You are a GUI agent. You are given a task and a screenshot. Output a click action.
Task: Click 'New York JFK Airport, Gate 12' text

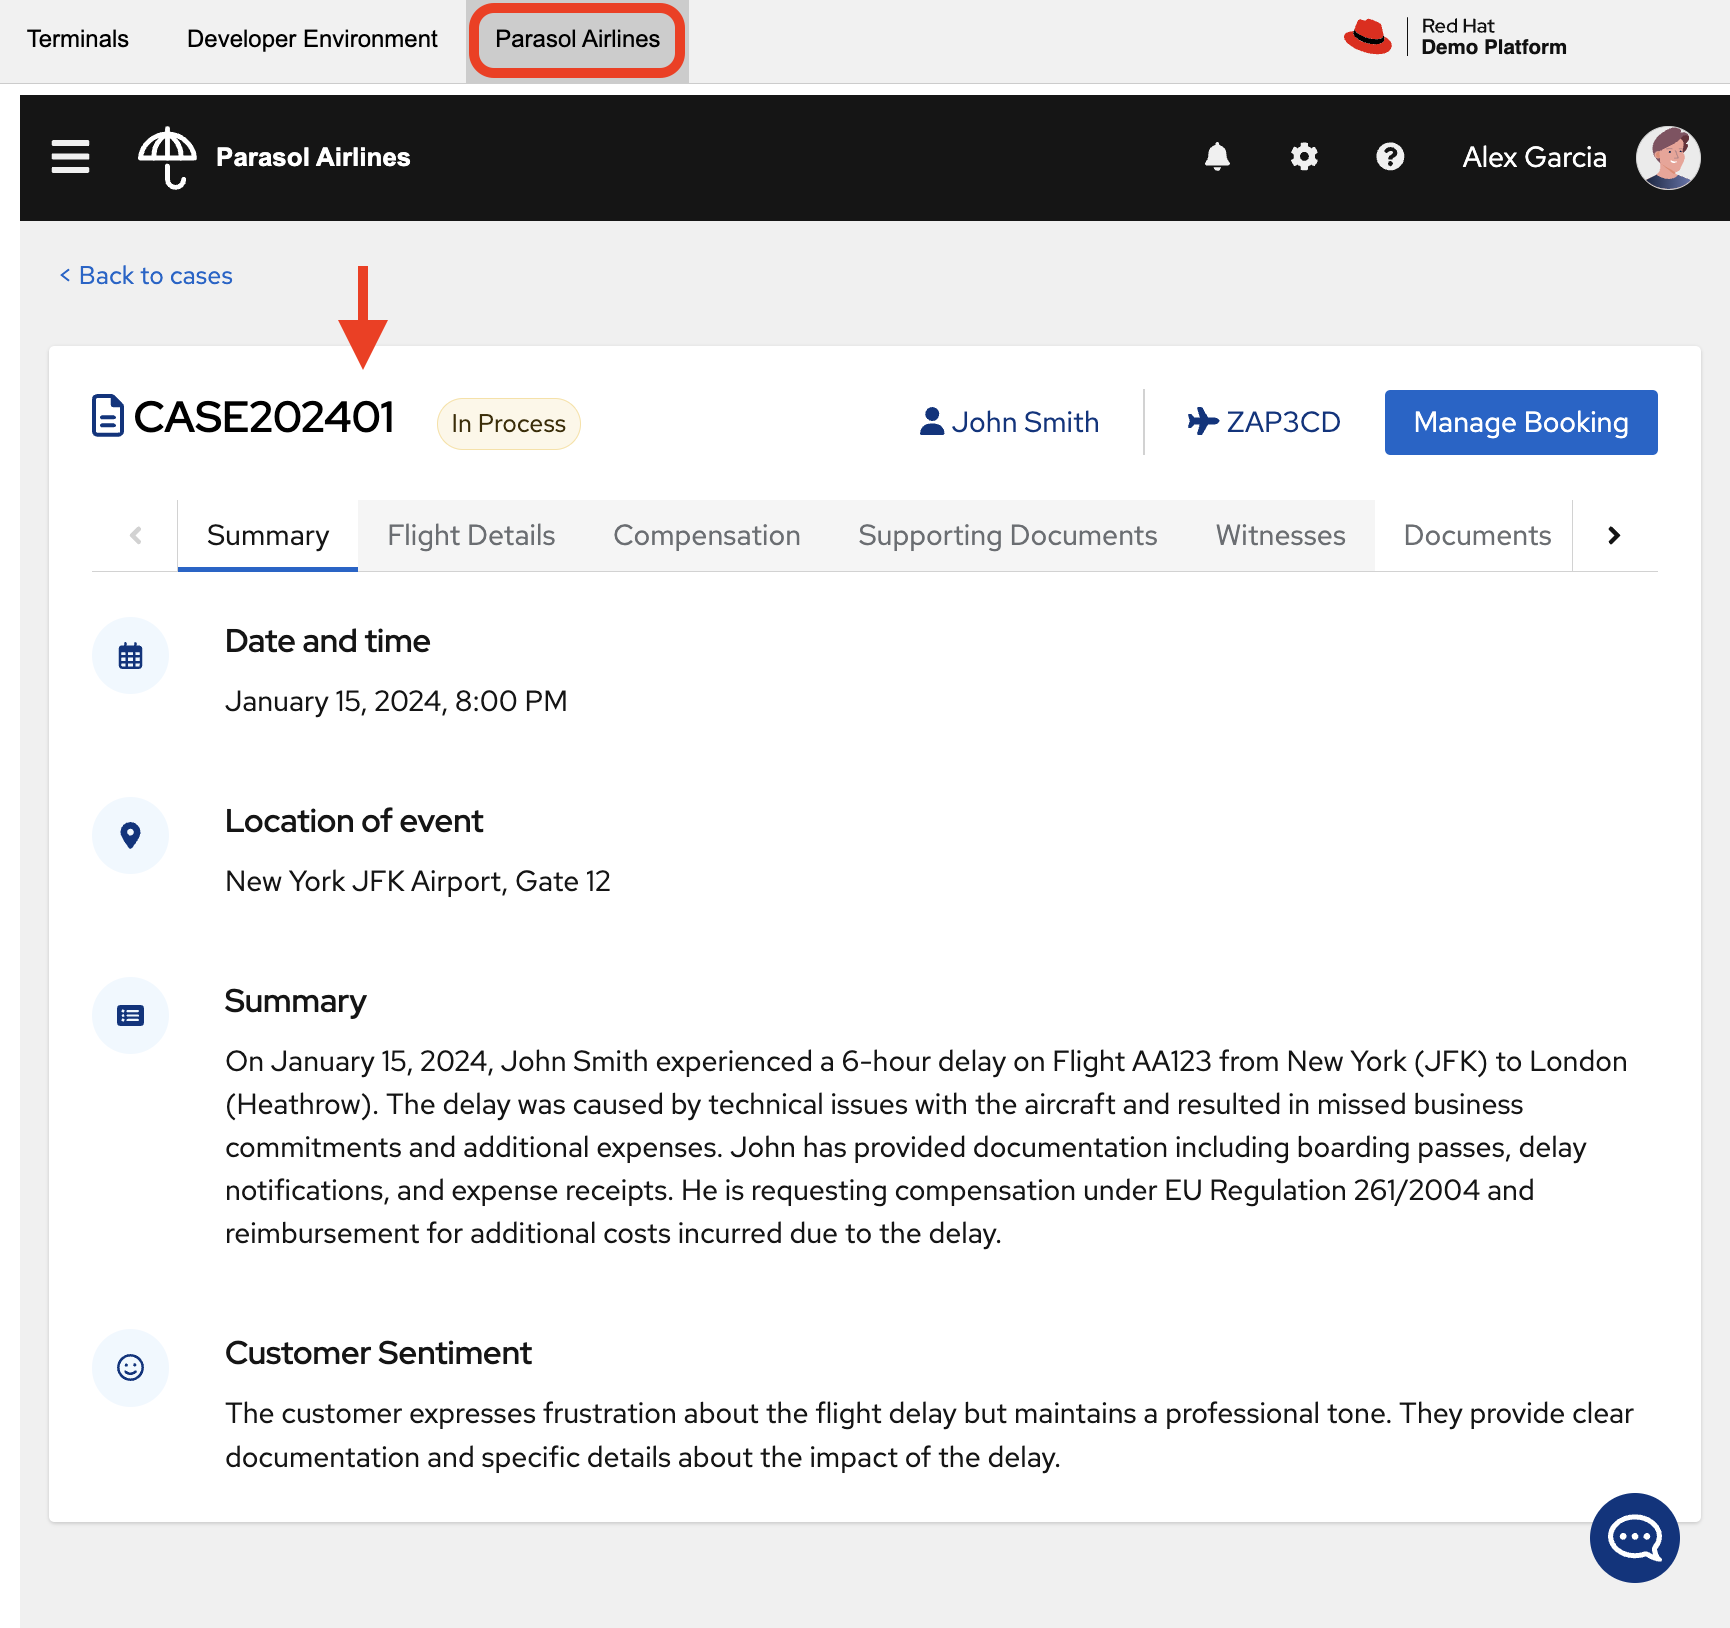point(418,881)
